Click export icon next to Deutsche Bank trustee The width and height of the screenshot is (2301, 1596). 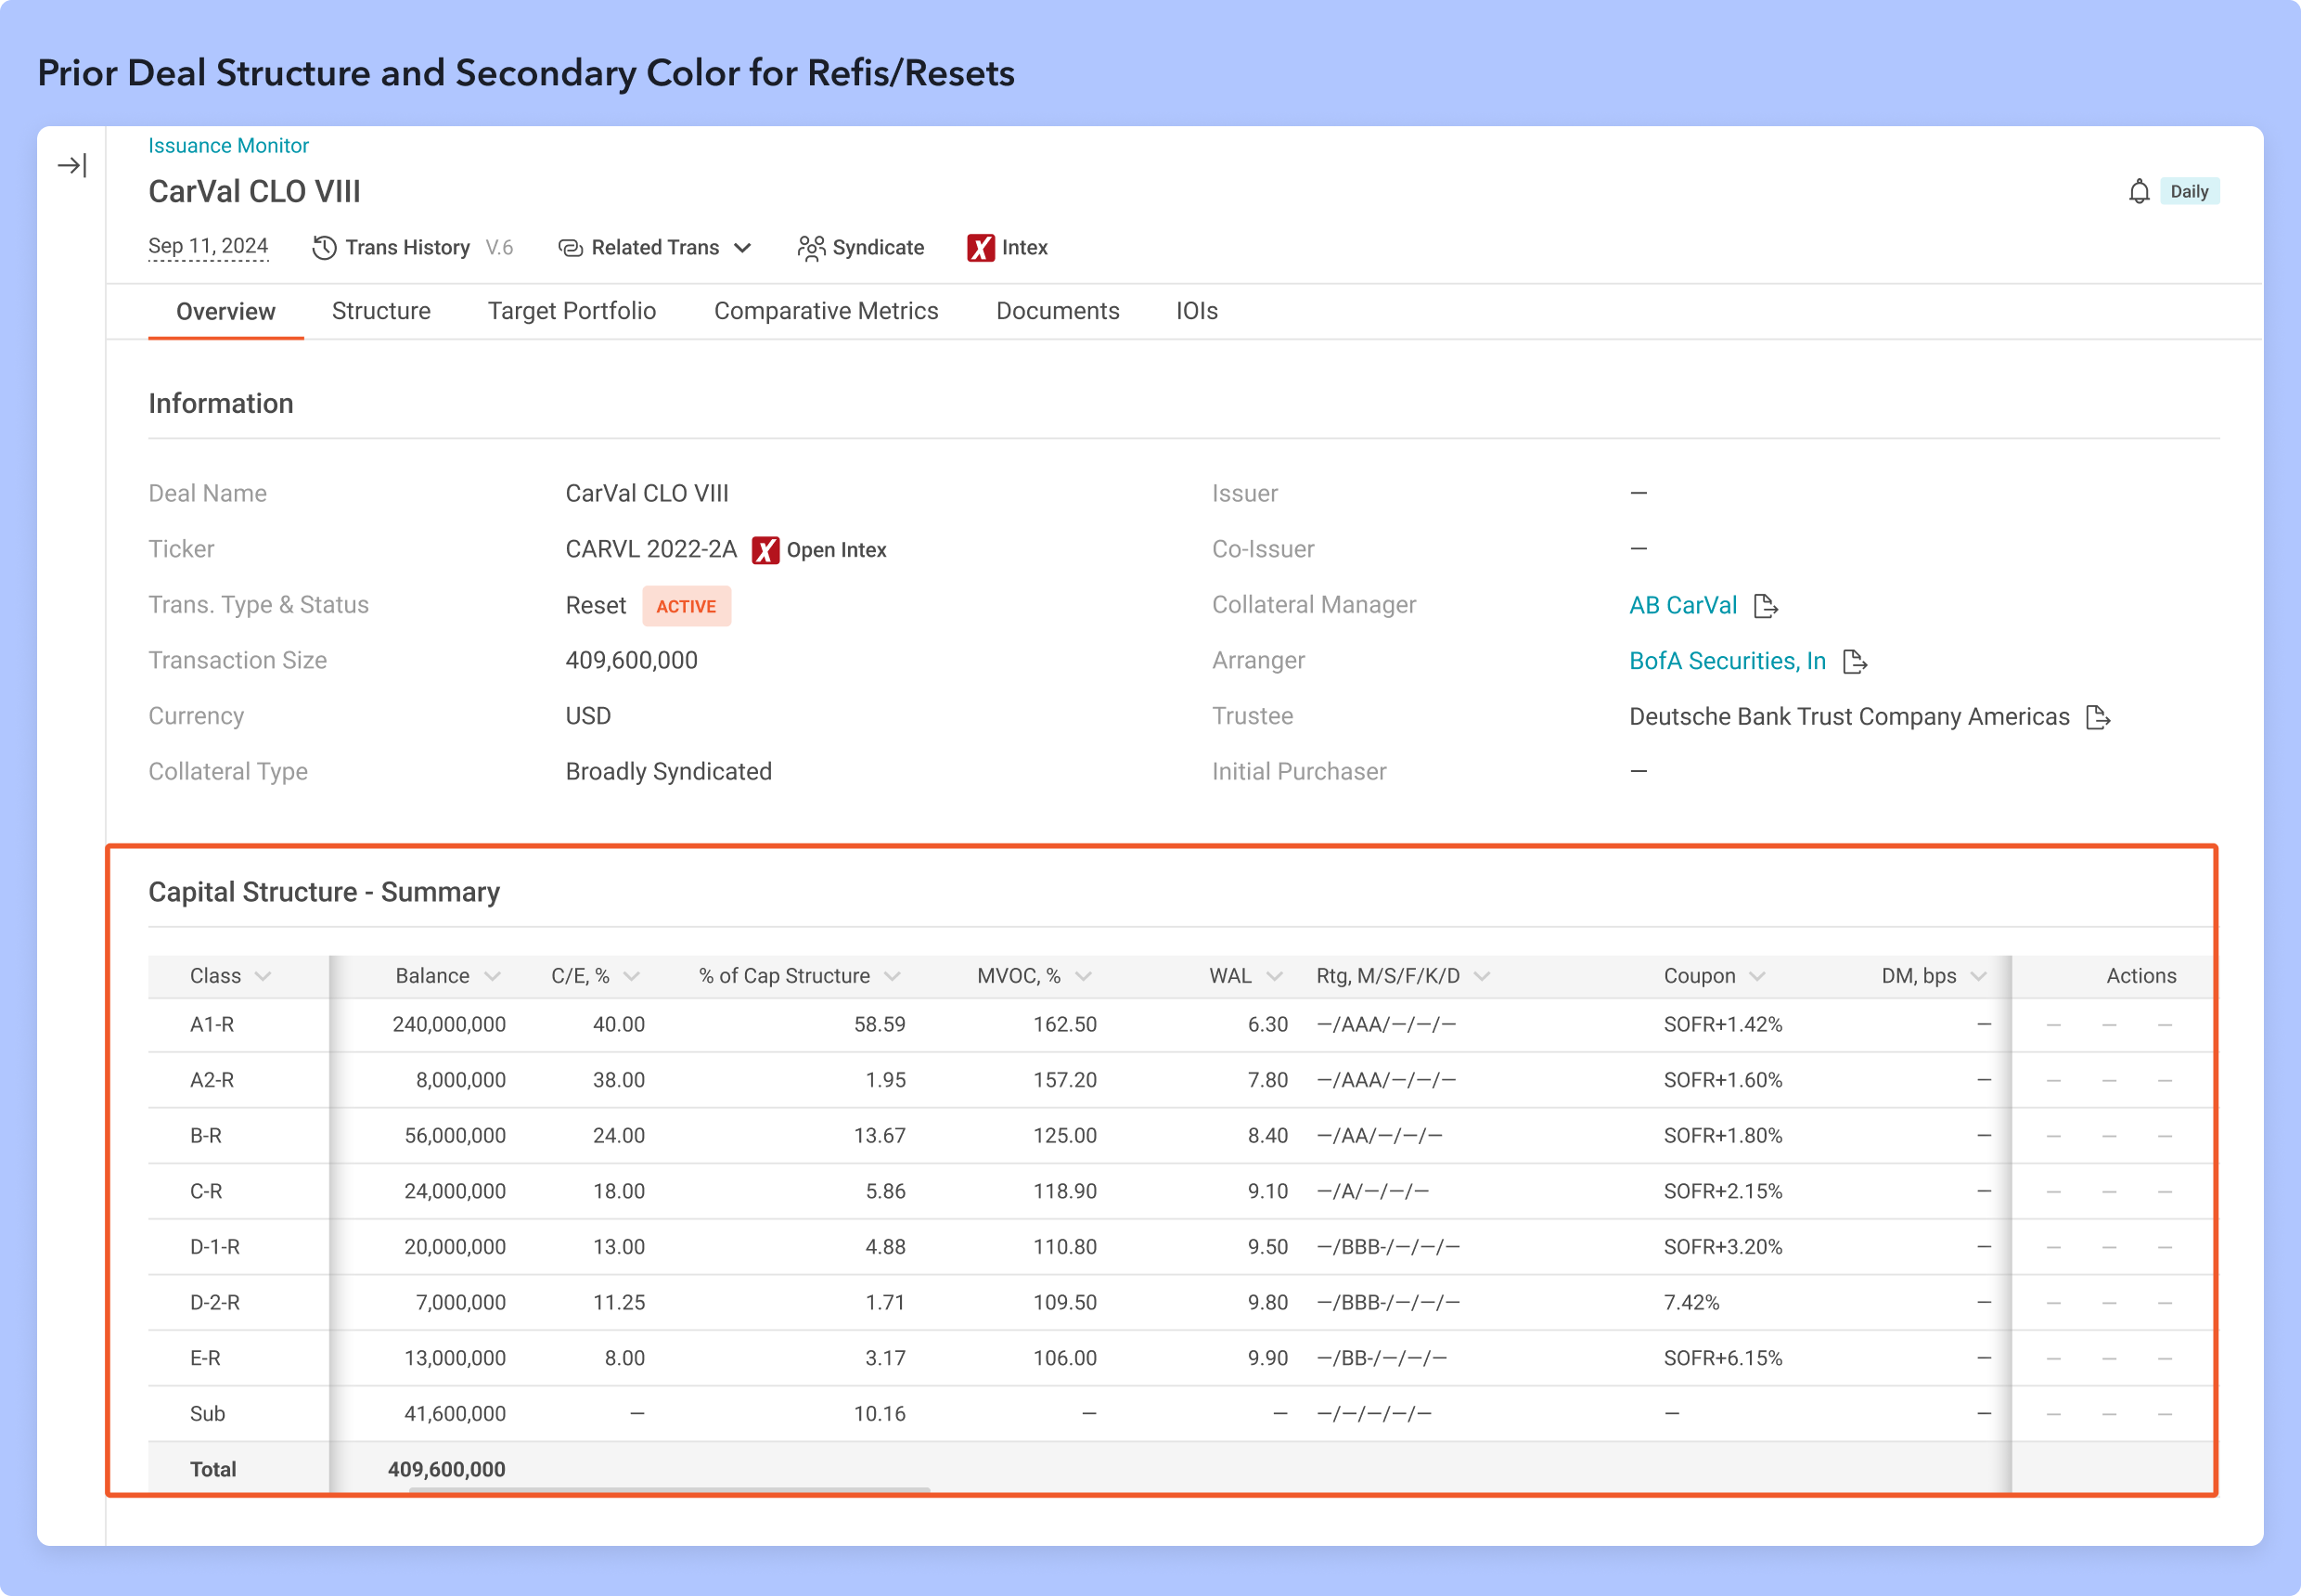click(x=2097, y=717)
